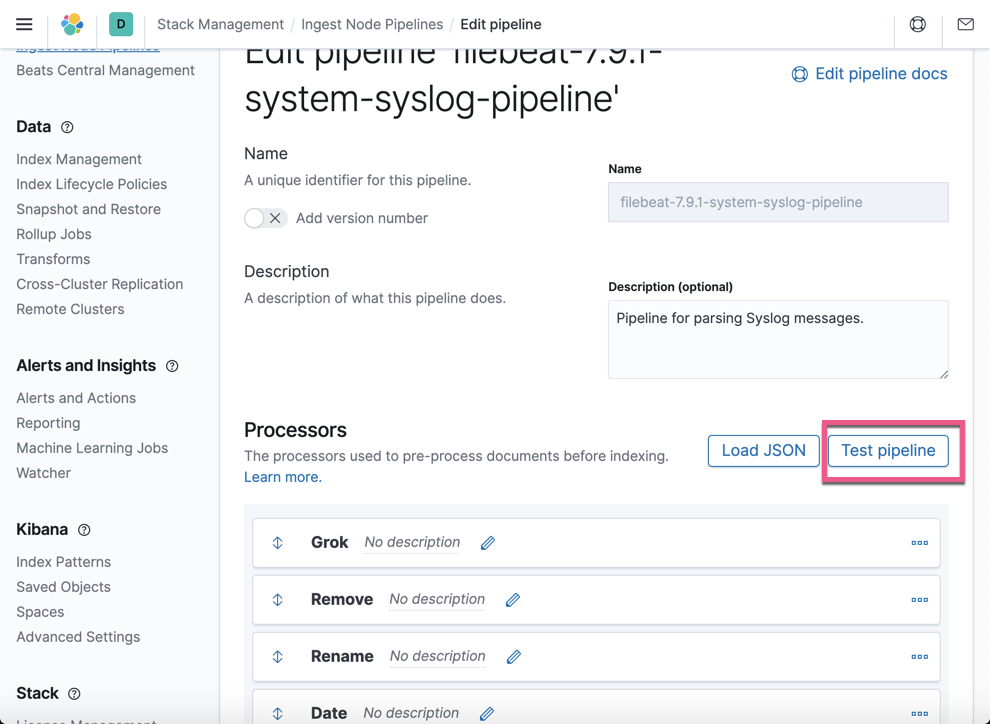Click the Date processor No description text
Viewport: 990px width, 724px height.
click(x=411, y=713)
